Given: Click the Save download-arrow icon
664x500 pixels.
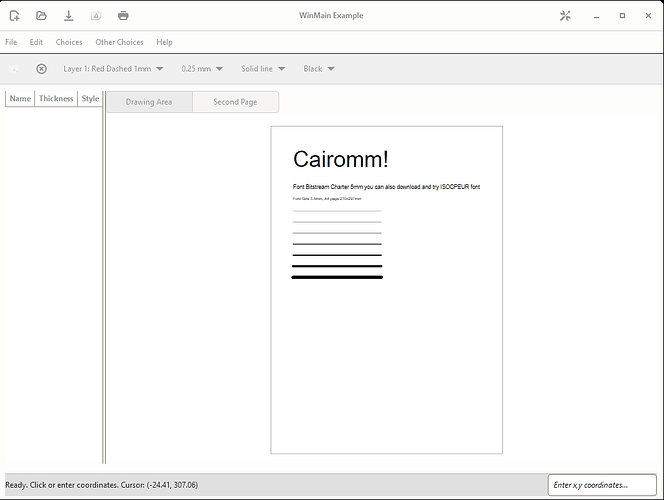Looking at the screenshot, I should click(69, 16).
